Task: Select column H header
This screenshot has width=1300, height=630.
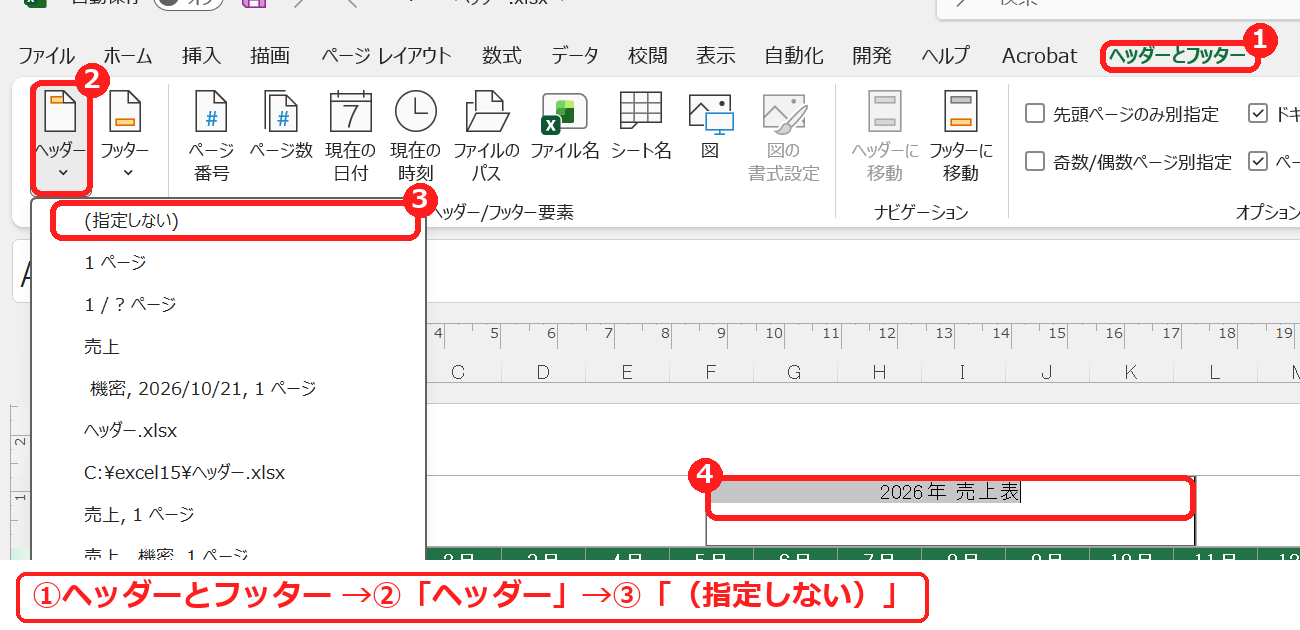Action: tap(879, 373)
